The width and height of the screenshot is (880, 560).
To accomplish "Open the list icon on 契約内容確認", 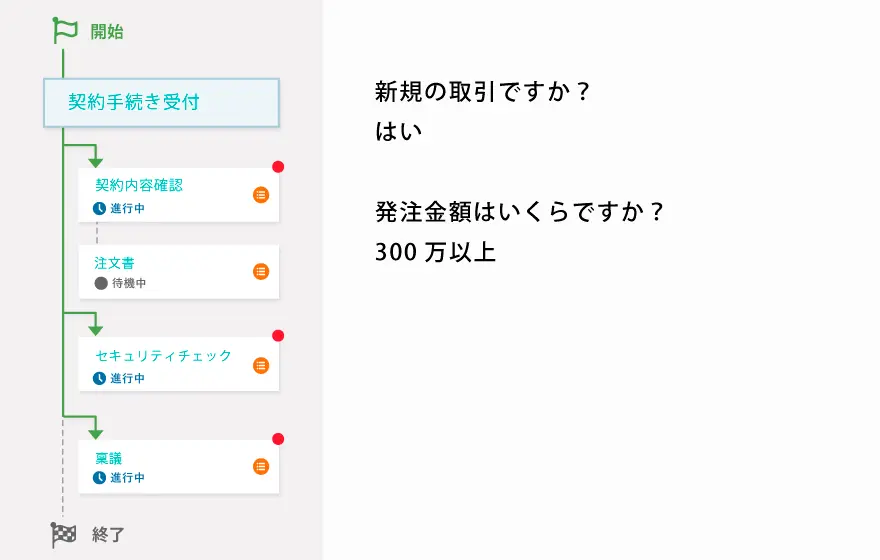I will 261,195.
